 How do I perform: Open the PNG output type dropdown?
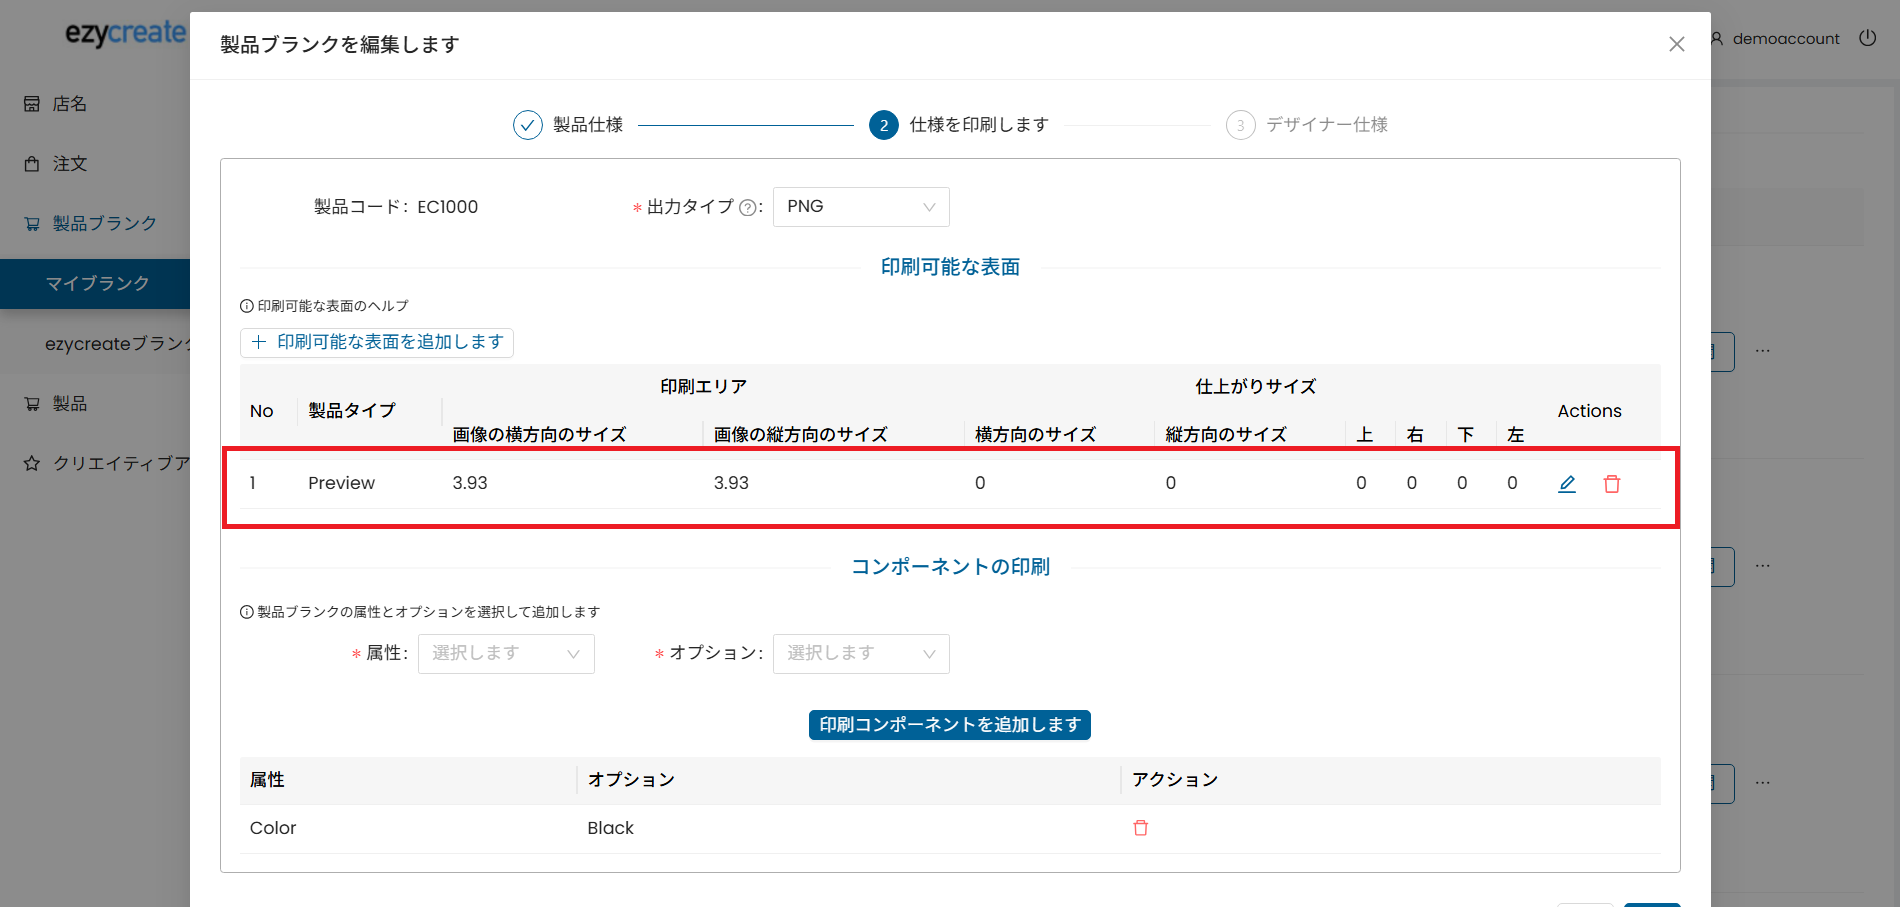pos(860,207)
